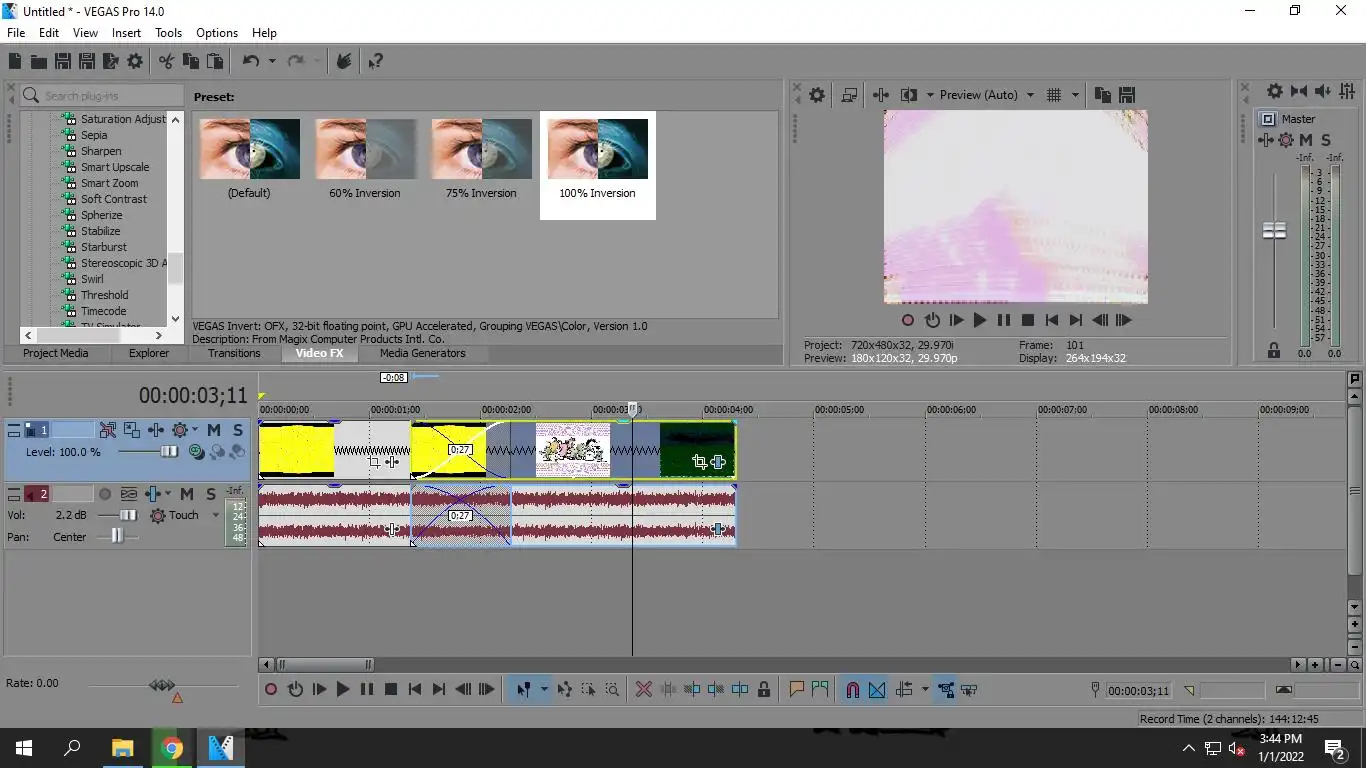This screenshot has width=1366, height=768.
Task: Open the What's This help tool
Action: (375, 61)
